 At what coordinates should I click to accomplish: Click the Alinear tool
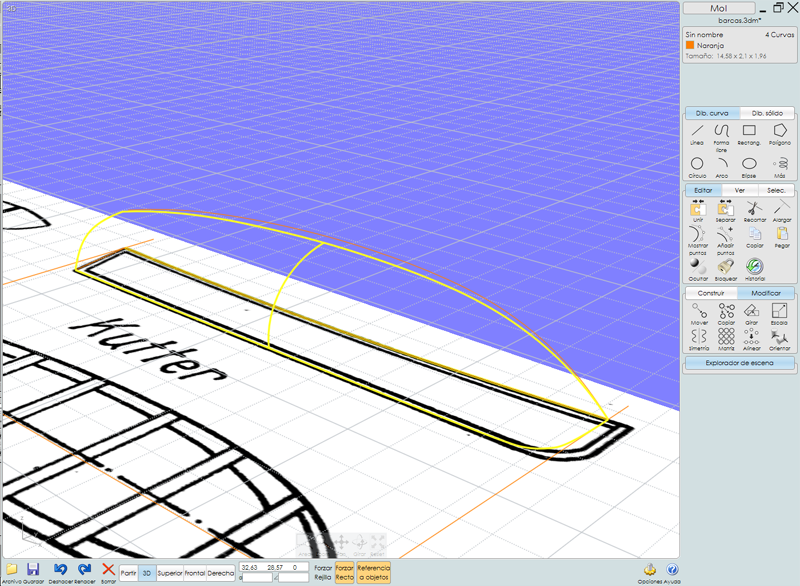(752, 339)
